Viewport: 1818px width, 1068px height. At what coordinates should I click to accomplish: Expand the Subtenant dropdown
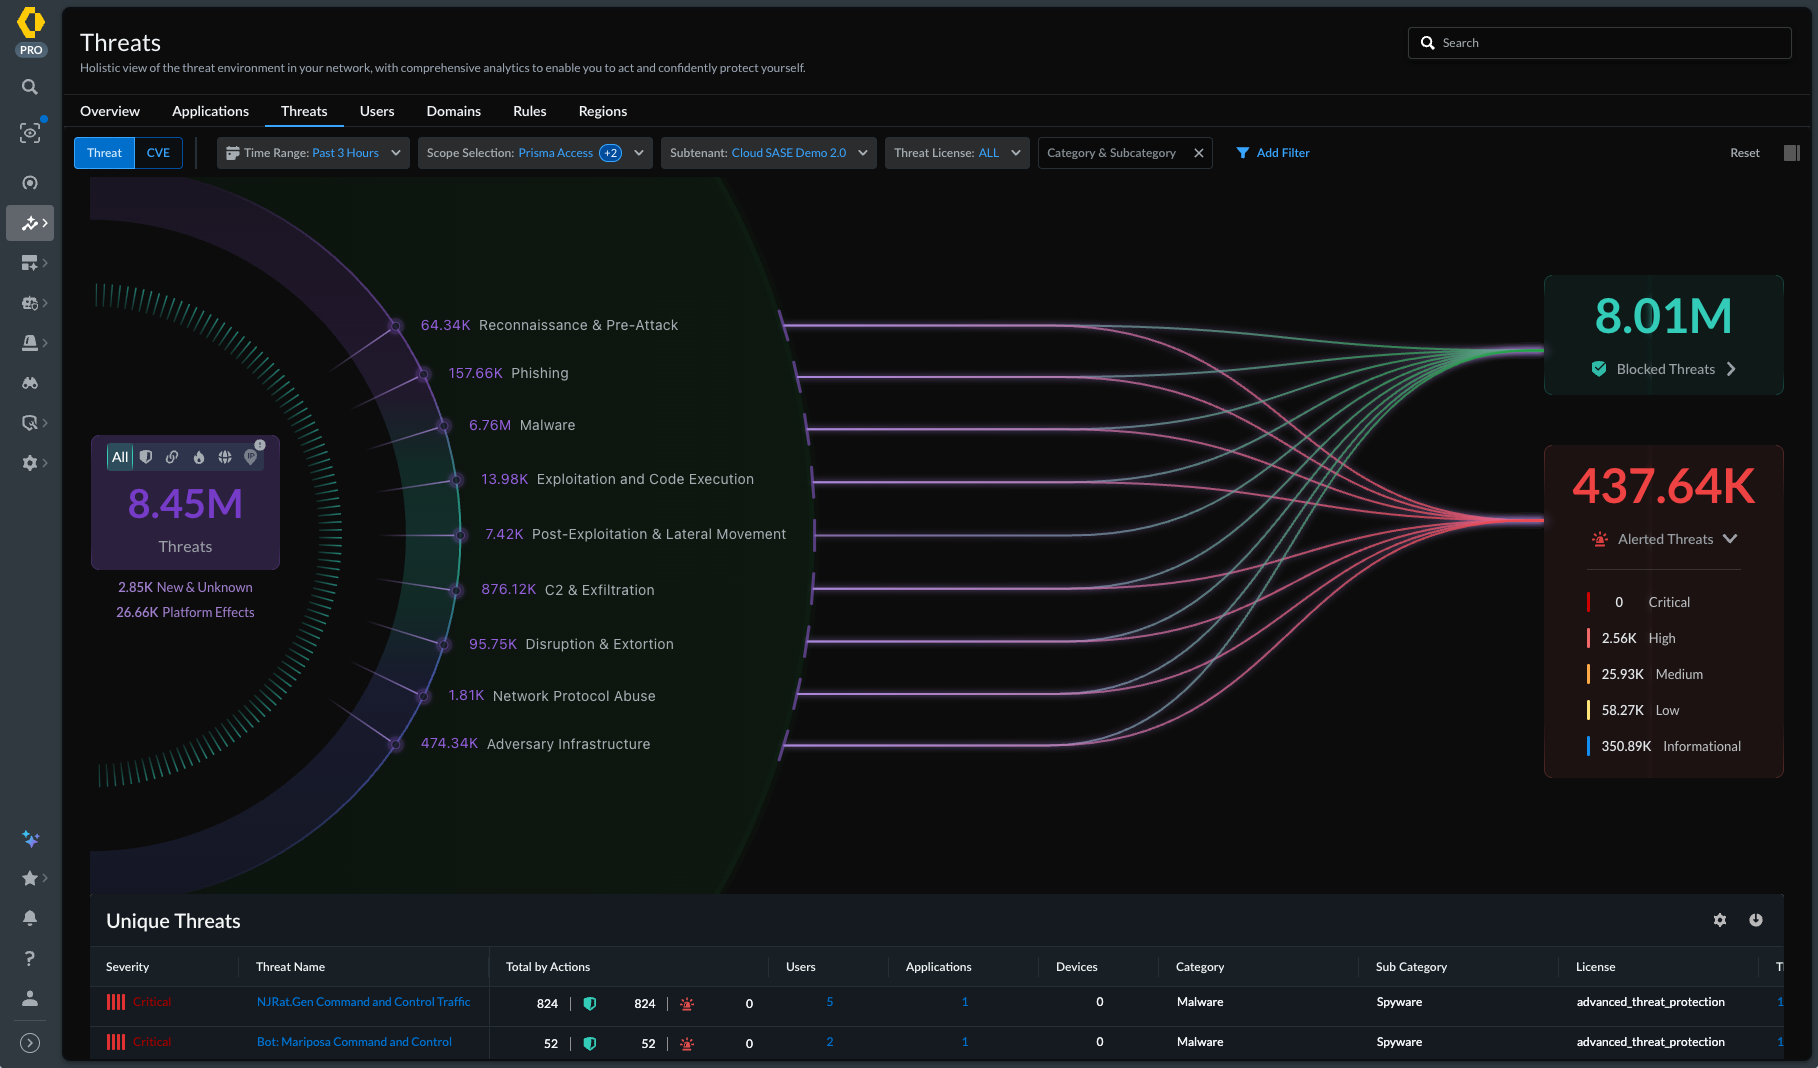(768, 153)
